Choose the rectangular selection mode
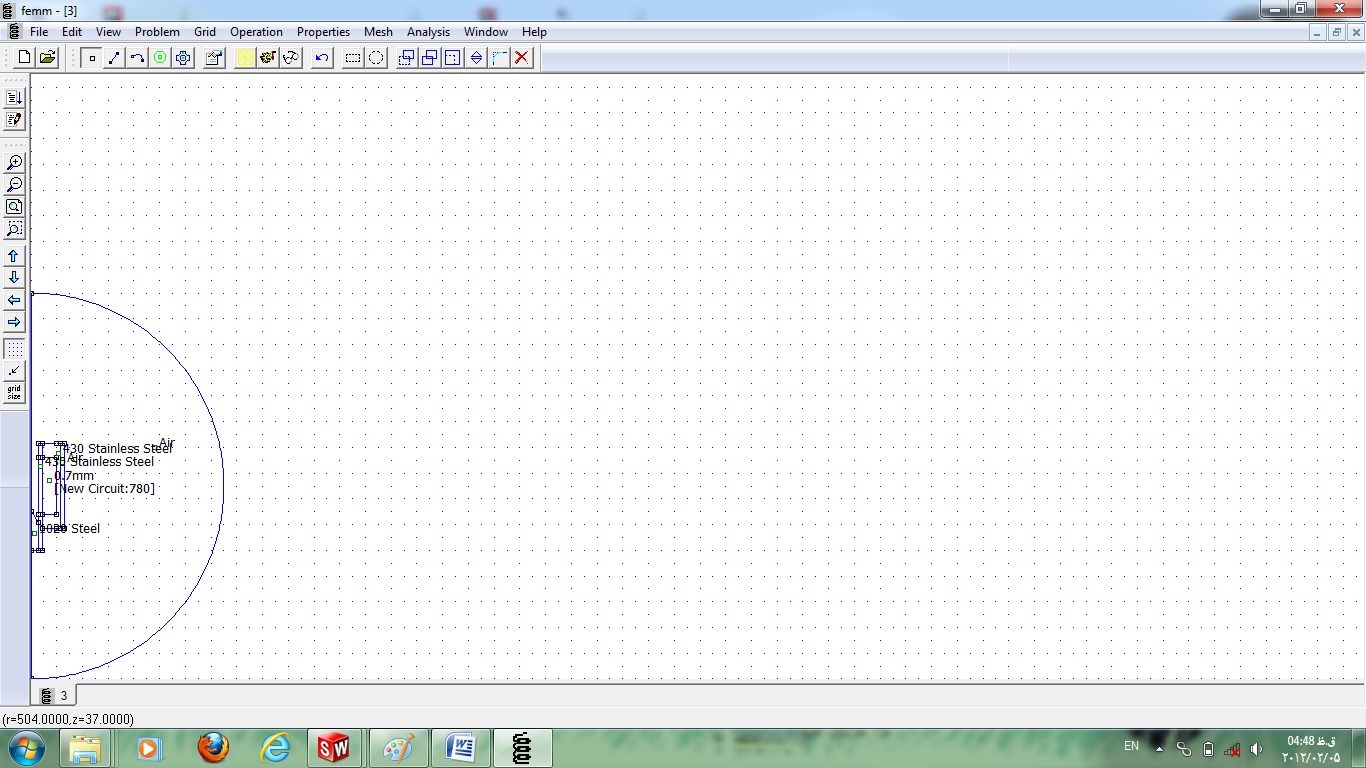 click(353, 58)
